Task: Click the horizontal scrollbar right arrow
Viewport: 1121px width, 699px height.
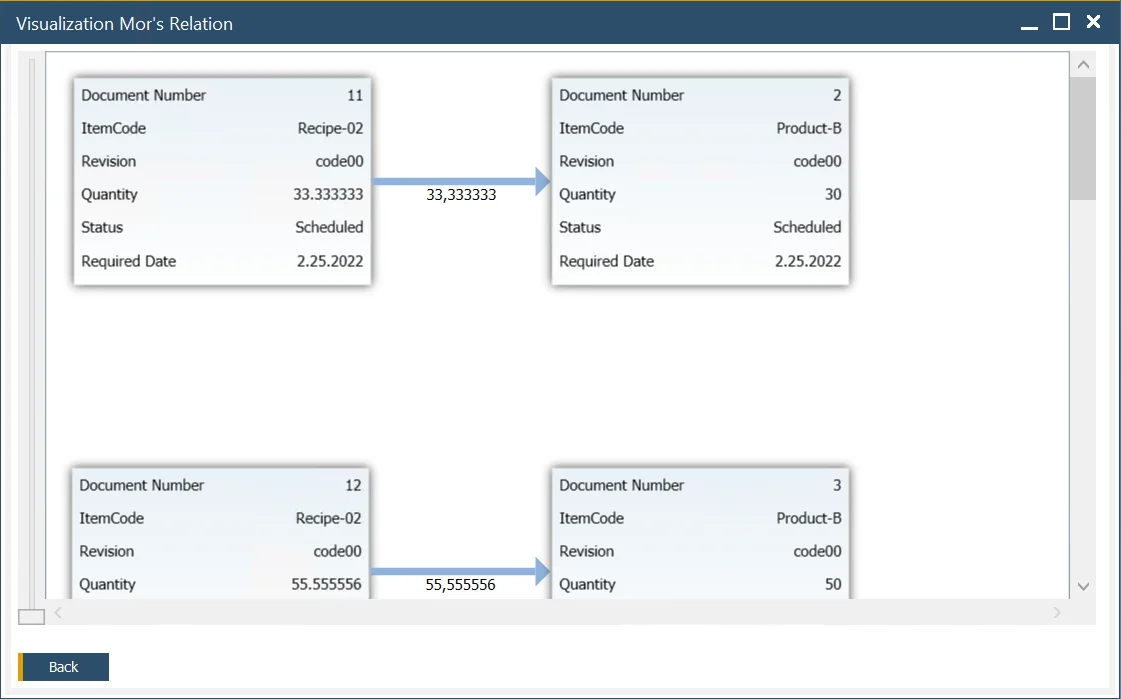Action: click(x=1057, y=612)
